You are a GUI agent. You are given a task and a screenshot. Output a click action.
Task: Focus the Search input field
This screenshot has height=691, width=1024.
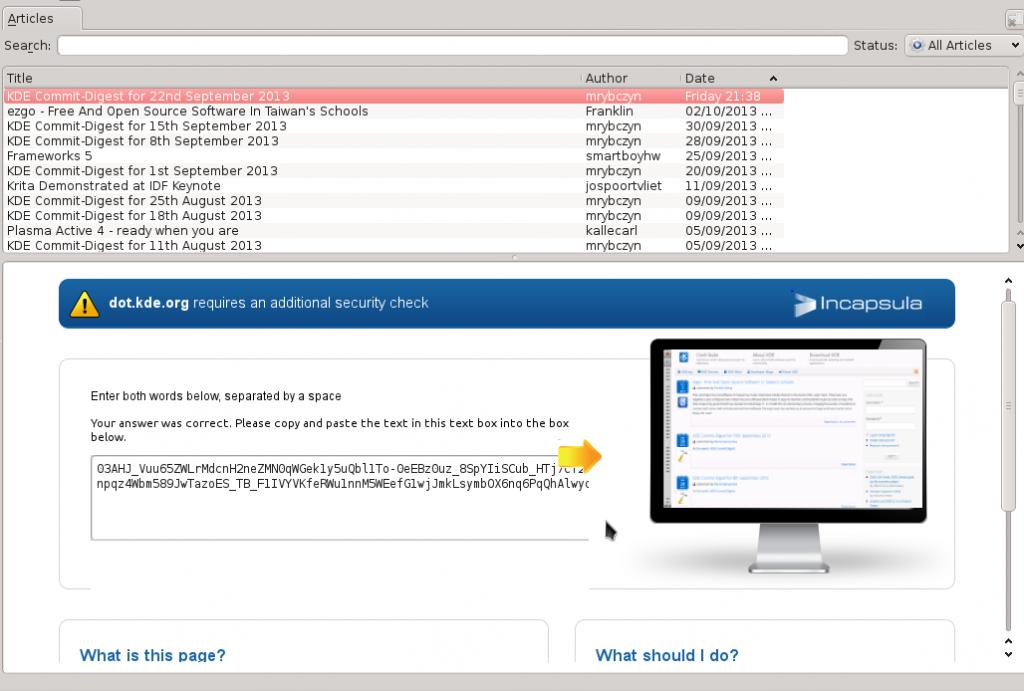click(452, 45)
